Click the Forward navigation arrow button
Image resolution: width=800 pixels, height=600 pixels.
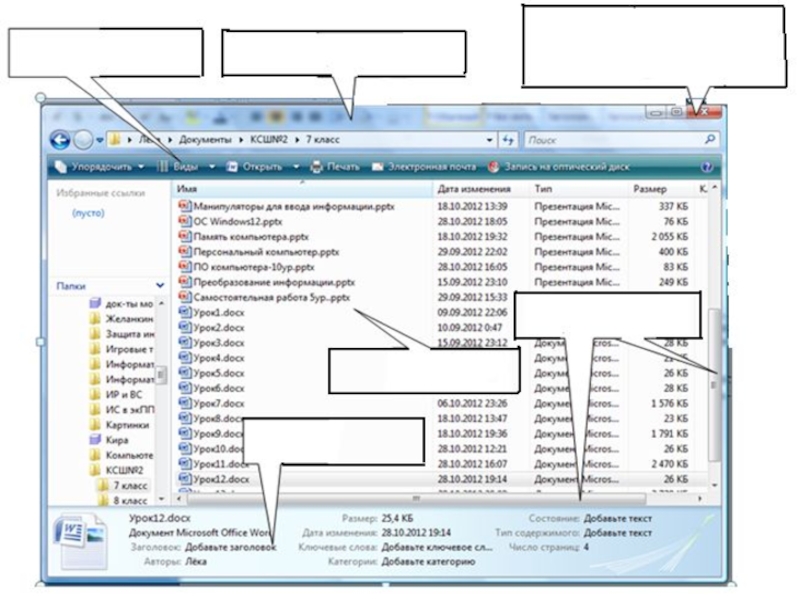83,139
